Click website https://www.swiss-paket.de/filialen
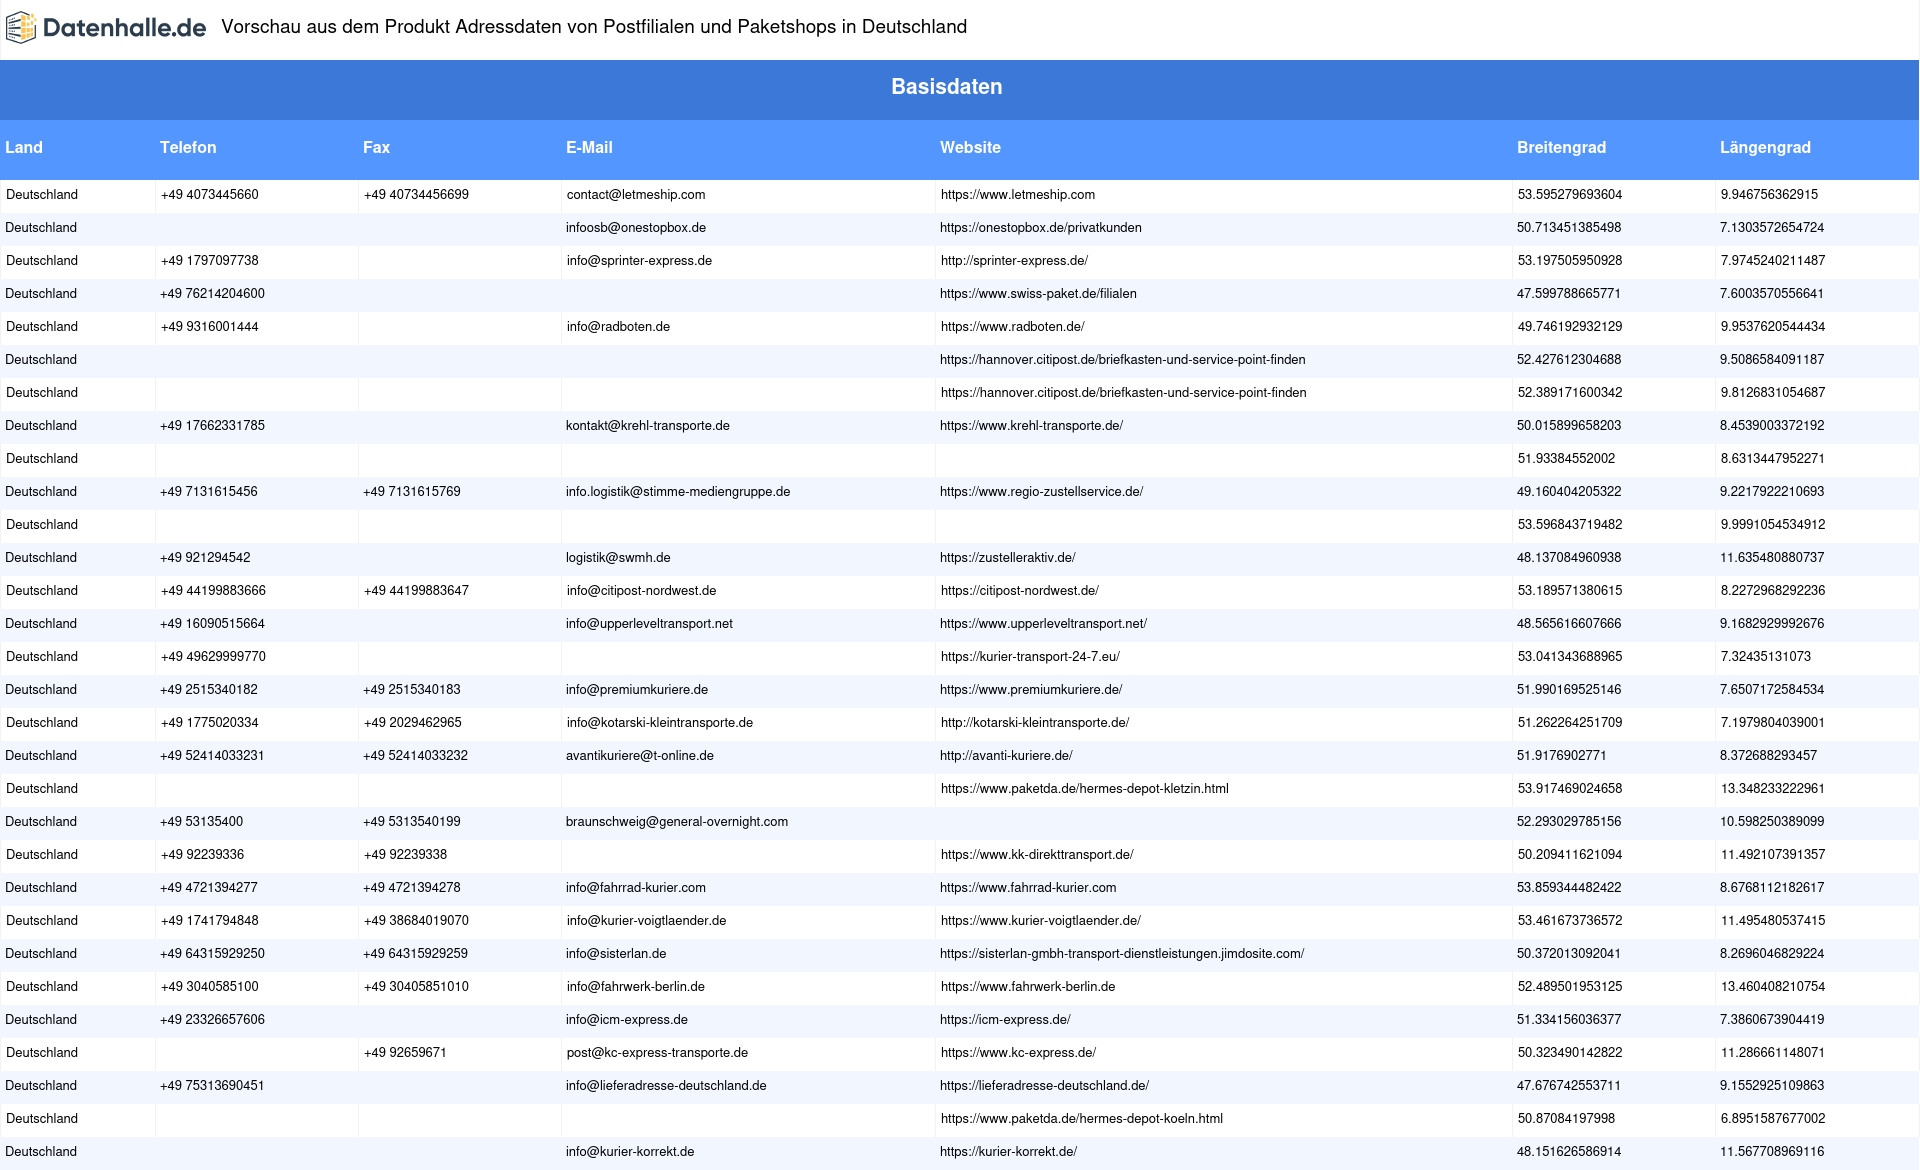1920x1170 pixels. pos(1038,294)
